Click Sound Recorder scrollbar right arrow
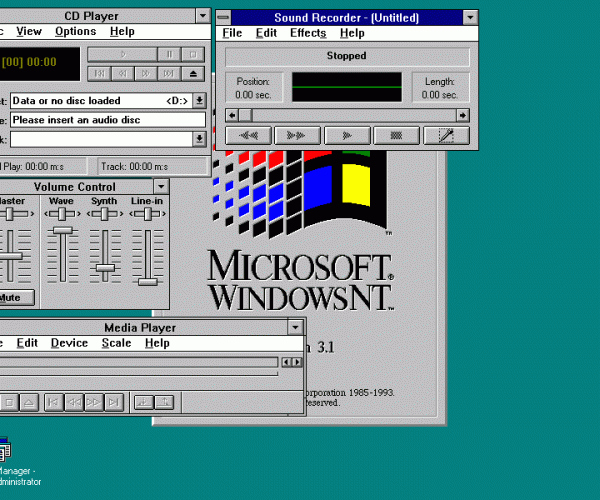This screenshot has height=500, width=600. tap(463, 115)
